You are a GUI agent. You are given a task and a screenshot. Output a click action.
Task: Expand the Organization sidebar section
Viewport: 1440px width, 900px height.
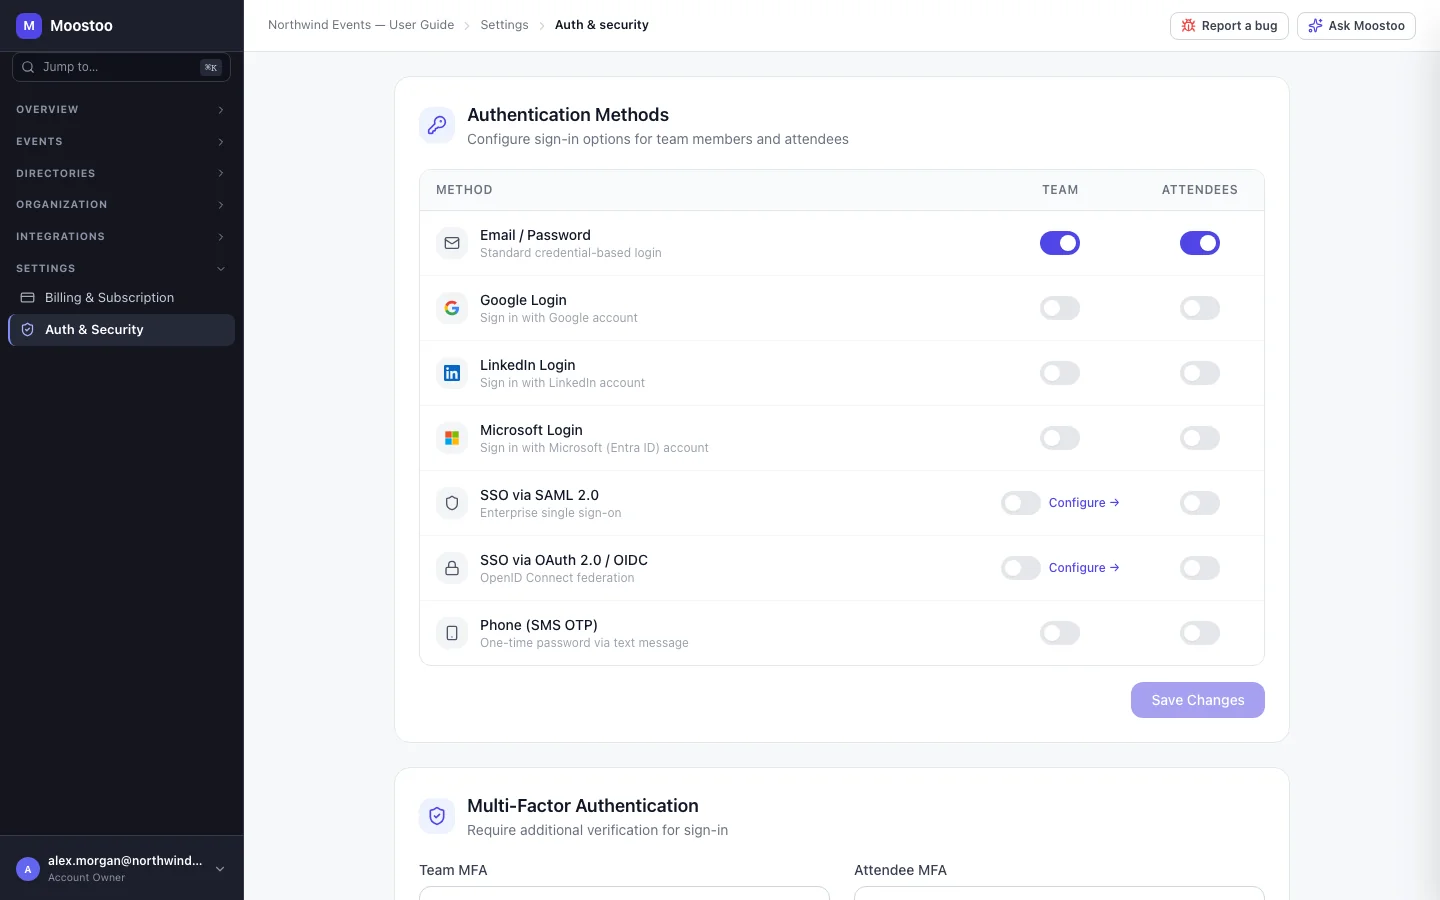[121, 205]
